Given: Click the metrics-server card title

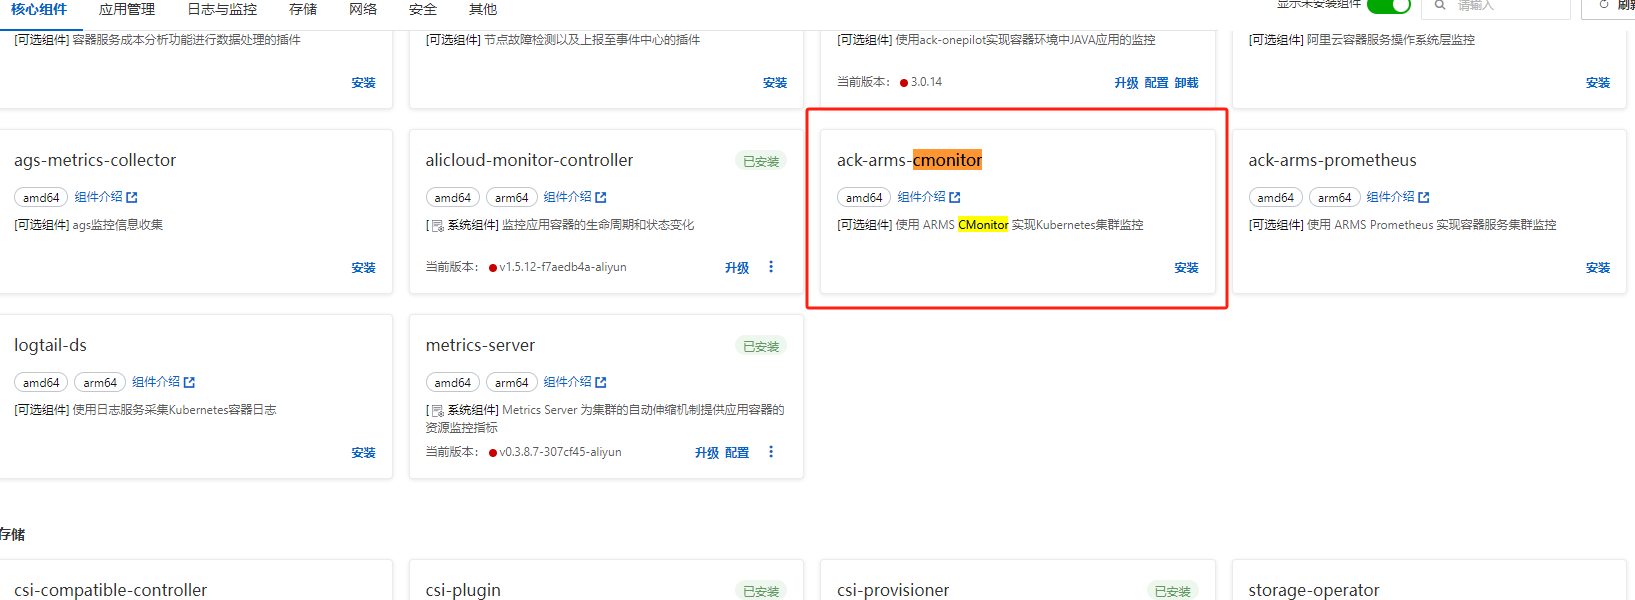Looking at the screenshot, I should [480, 345].
